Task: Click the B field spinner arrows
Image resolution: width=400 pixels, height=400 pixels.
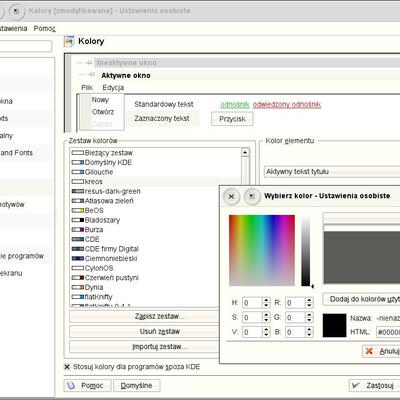Action: click(310, 332)
